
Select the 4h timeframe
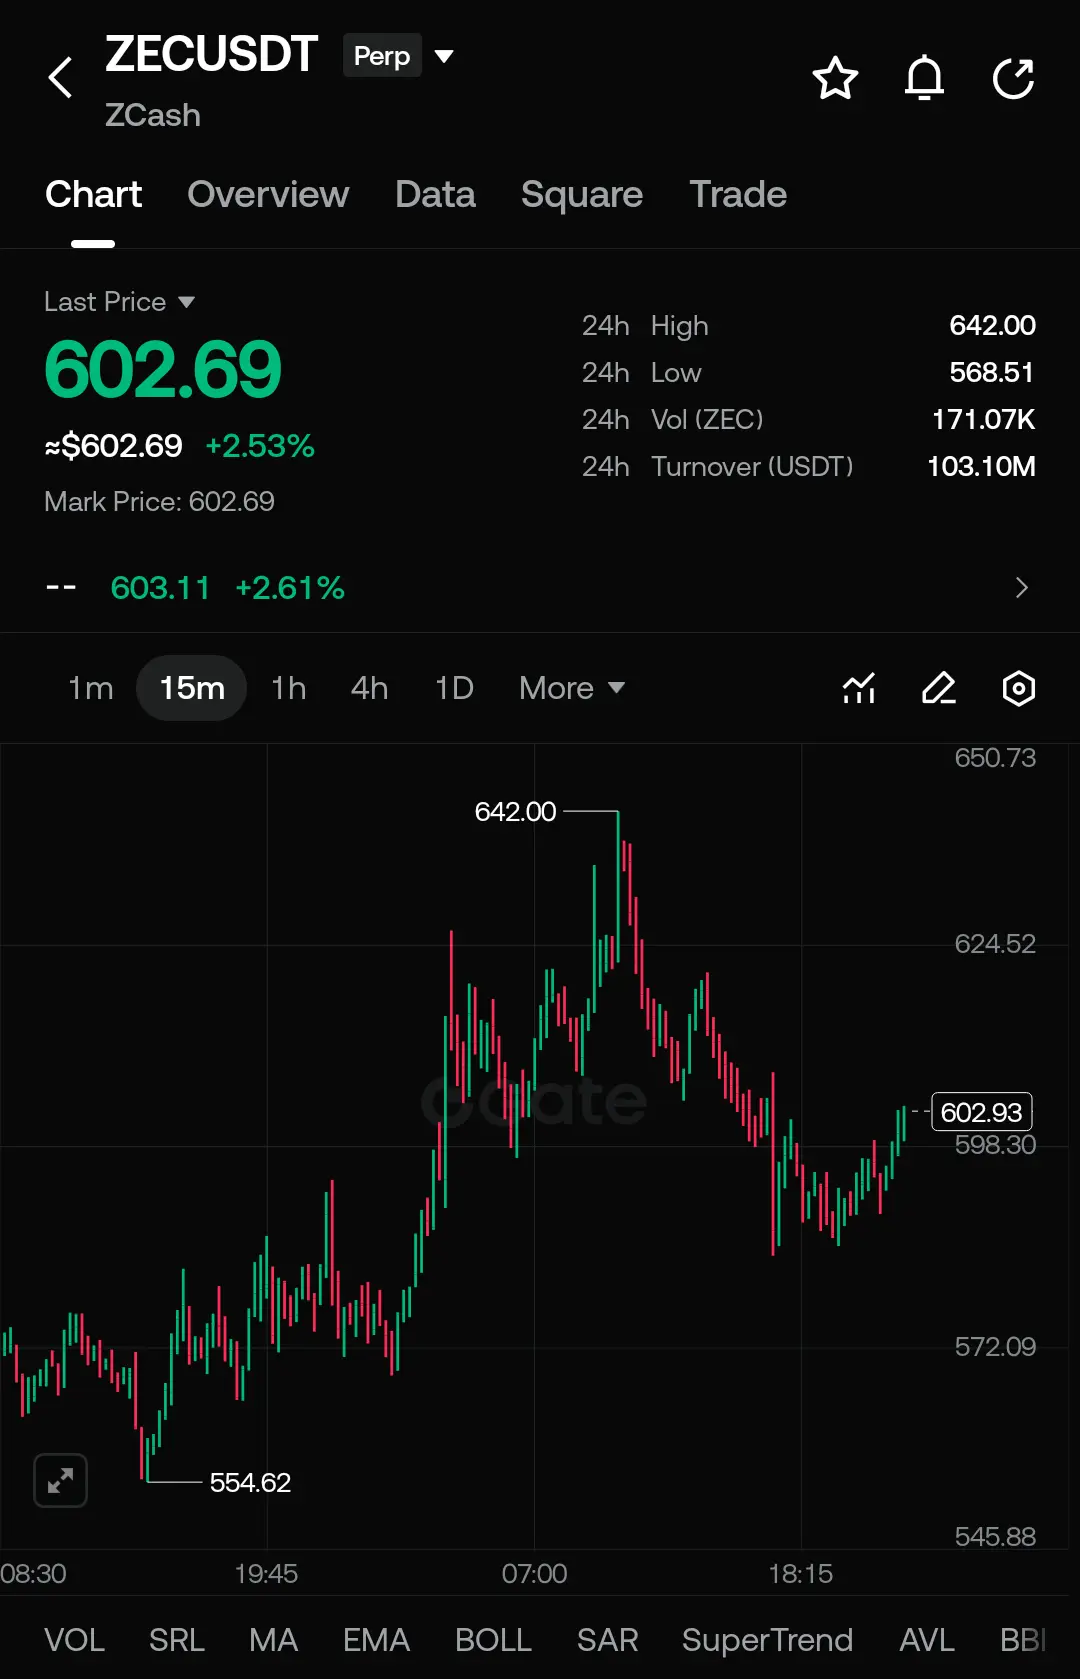[370, 688]
